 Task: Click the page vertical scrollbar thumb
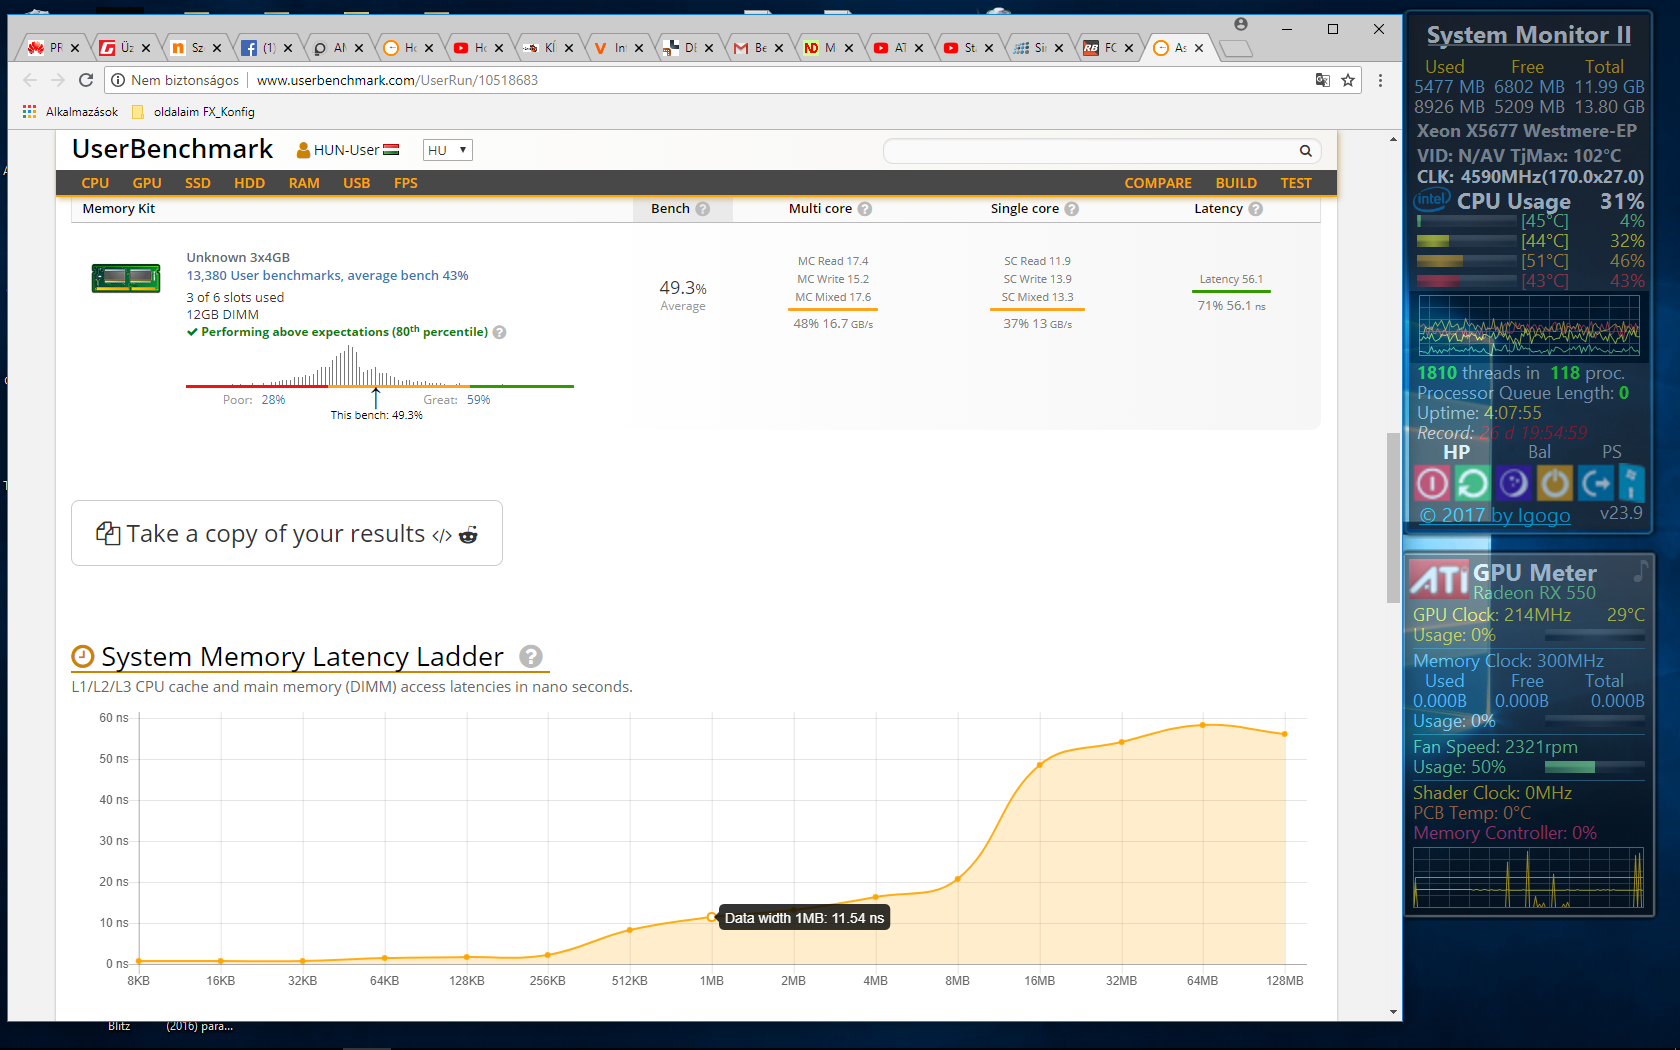coord(1393,518)
